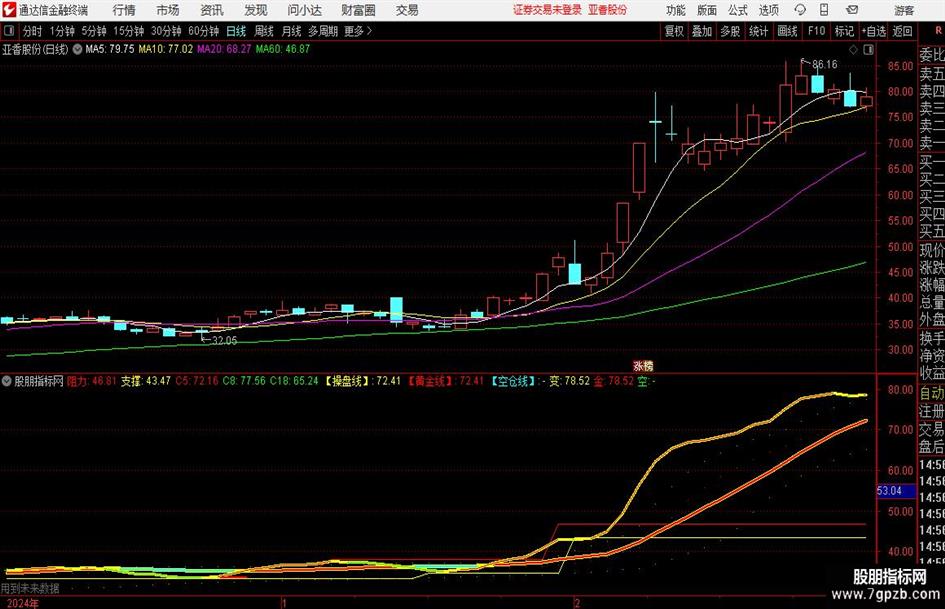Click the mobile phone icon

tap(824, 10)
